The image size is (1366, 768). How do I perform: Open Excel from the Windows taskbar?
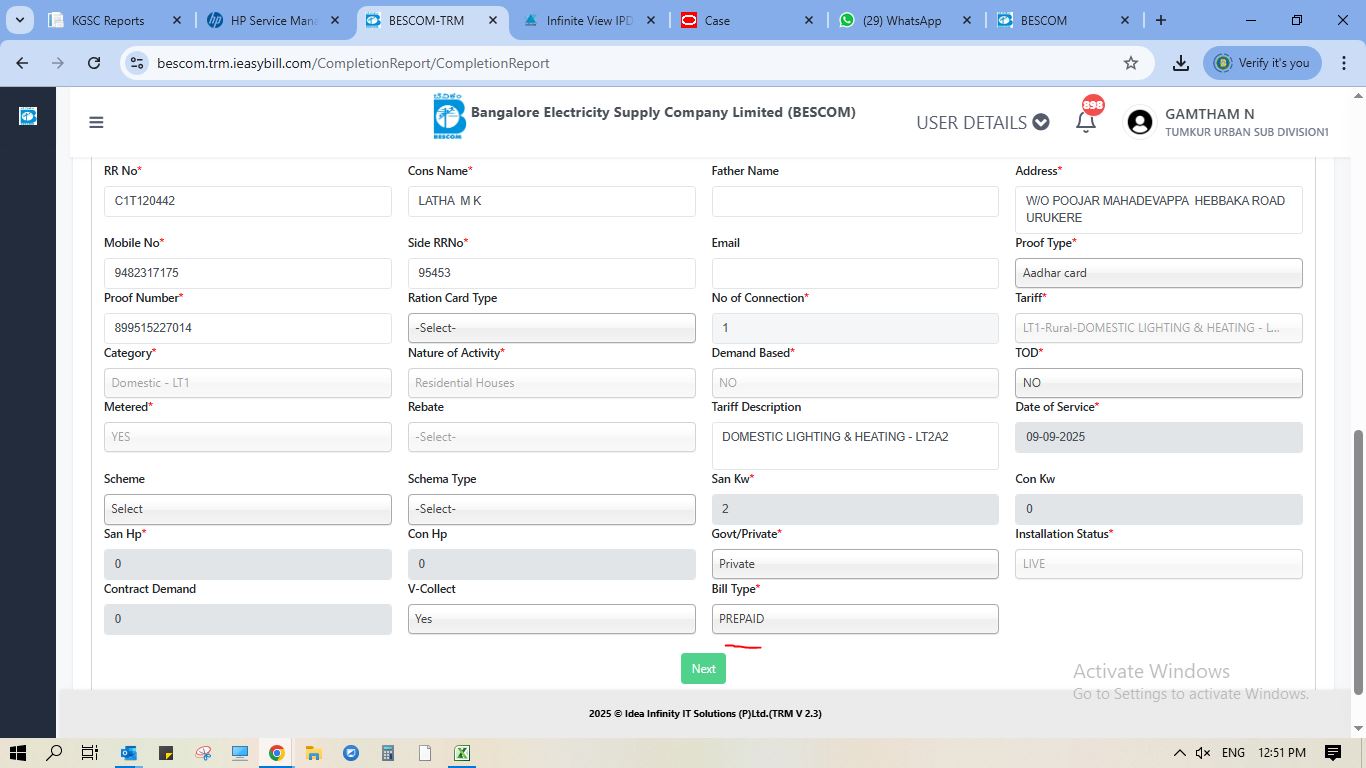point(461,753)
